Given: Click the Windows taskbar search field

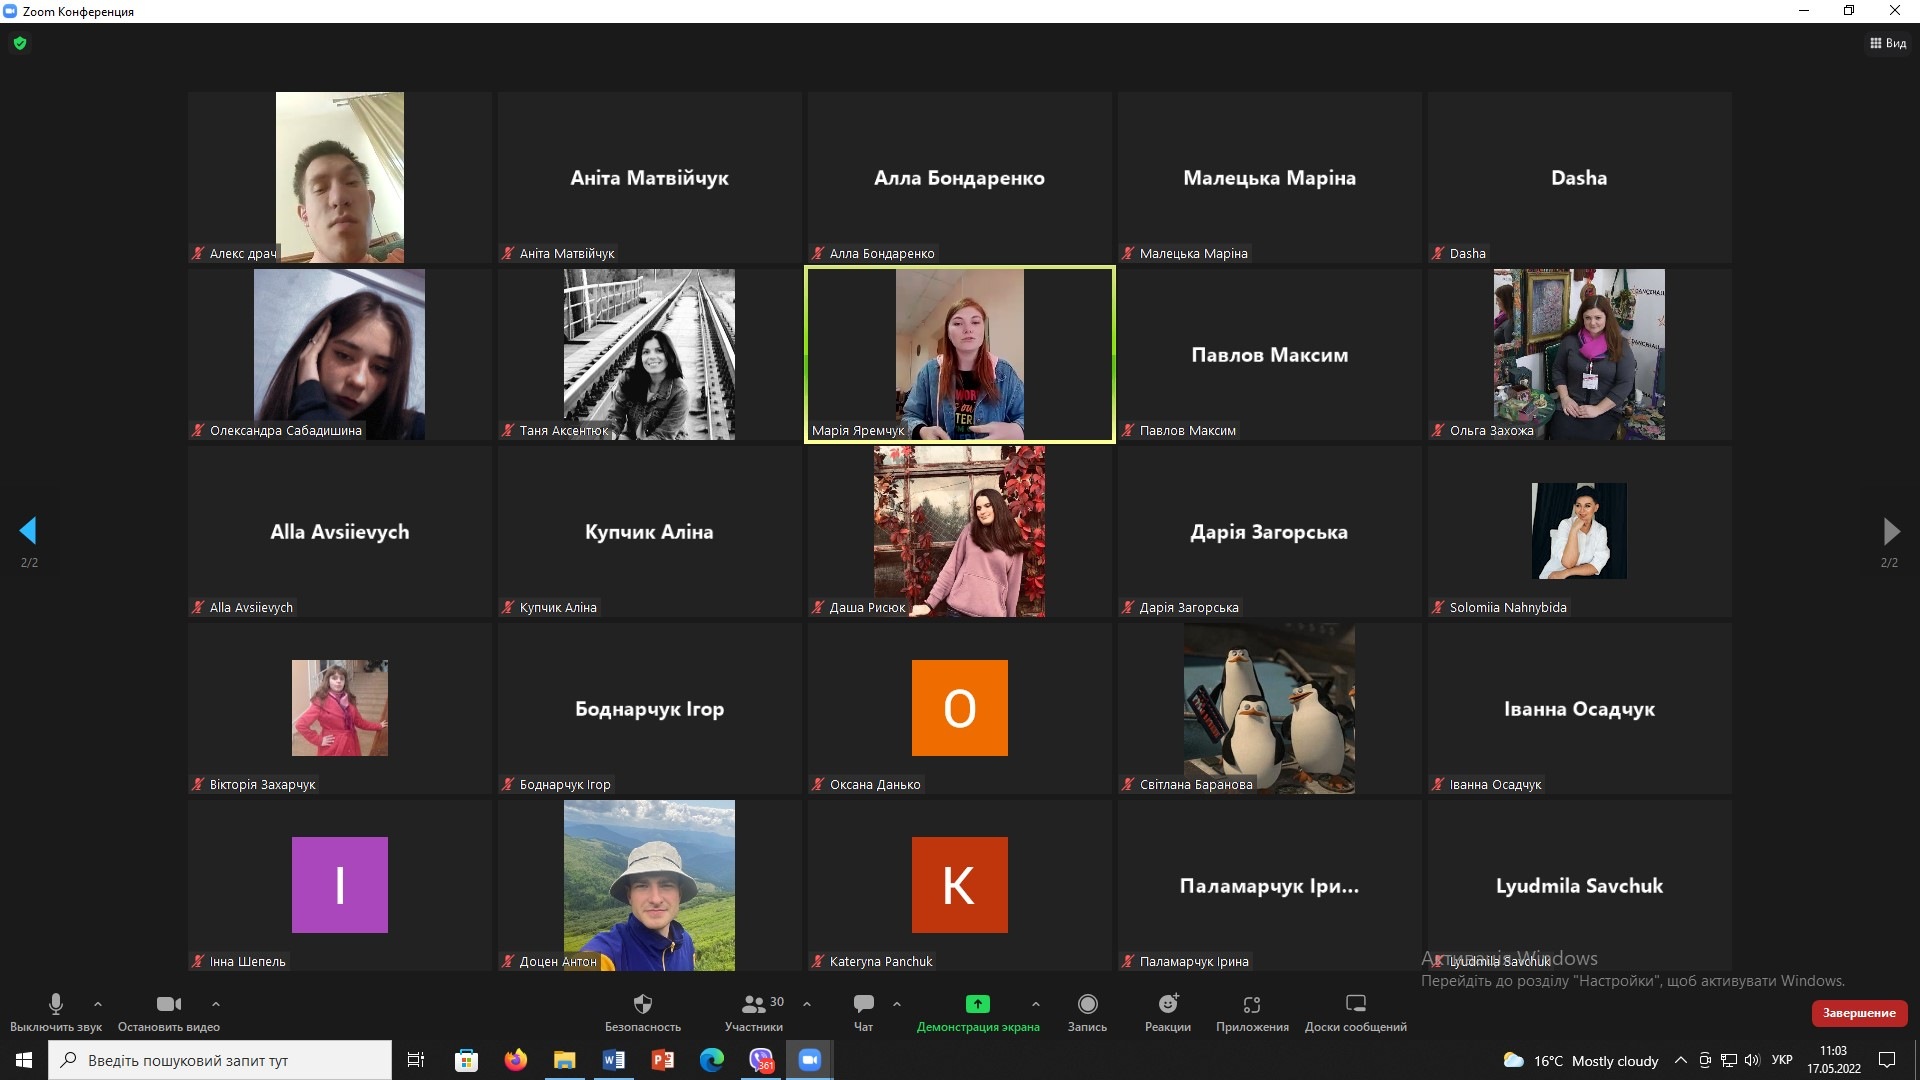Looking at the screenshot, I should (x=220, y=1060).
